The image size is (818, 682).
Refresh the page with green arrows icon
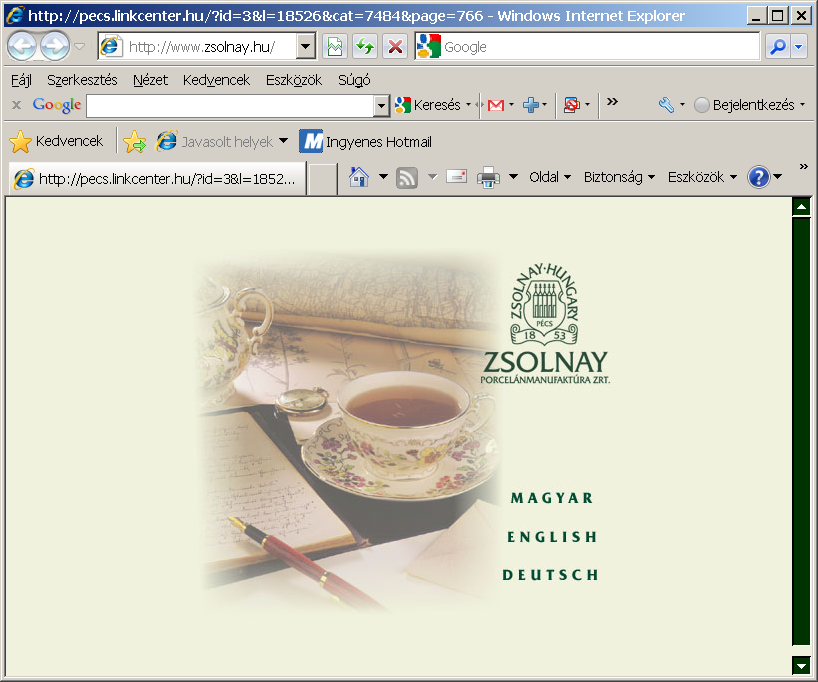click(x=365, y=47)
